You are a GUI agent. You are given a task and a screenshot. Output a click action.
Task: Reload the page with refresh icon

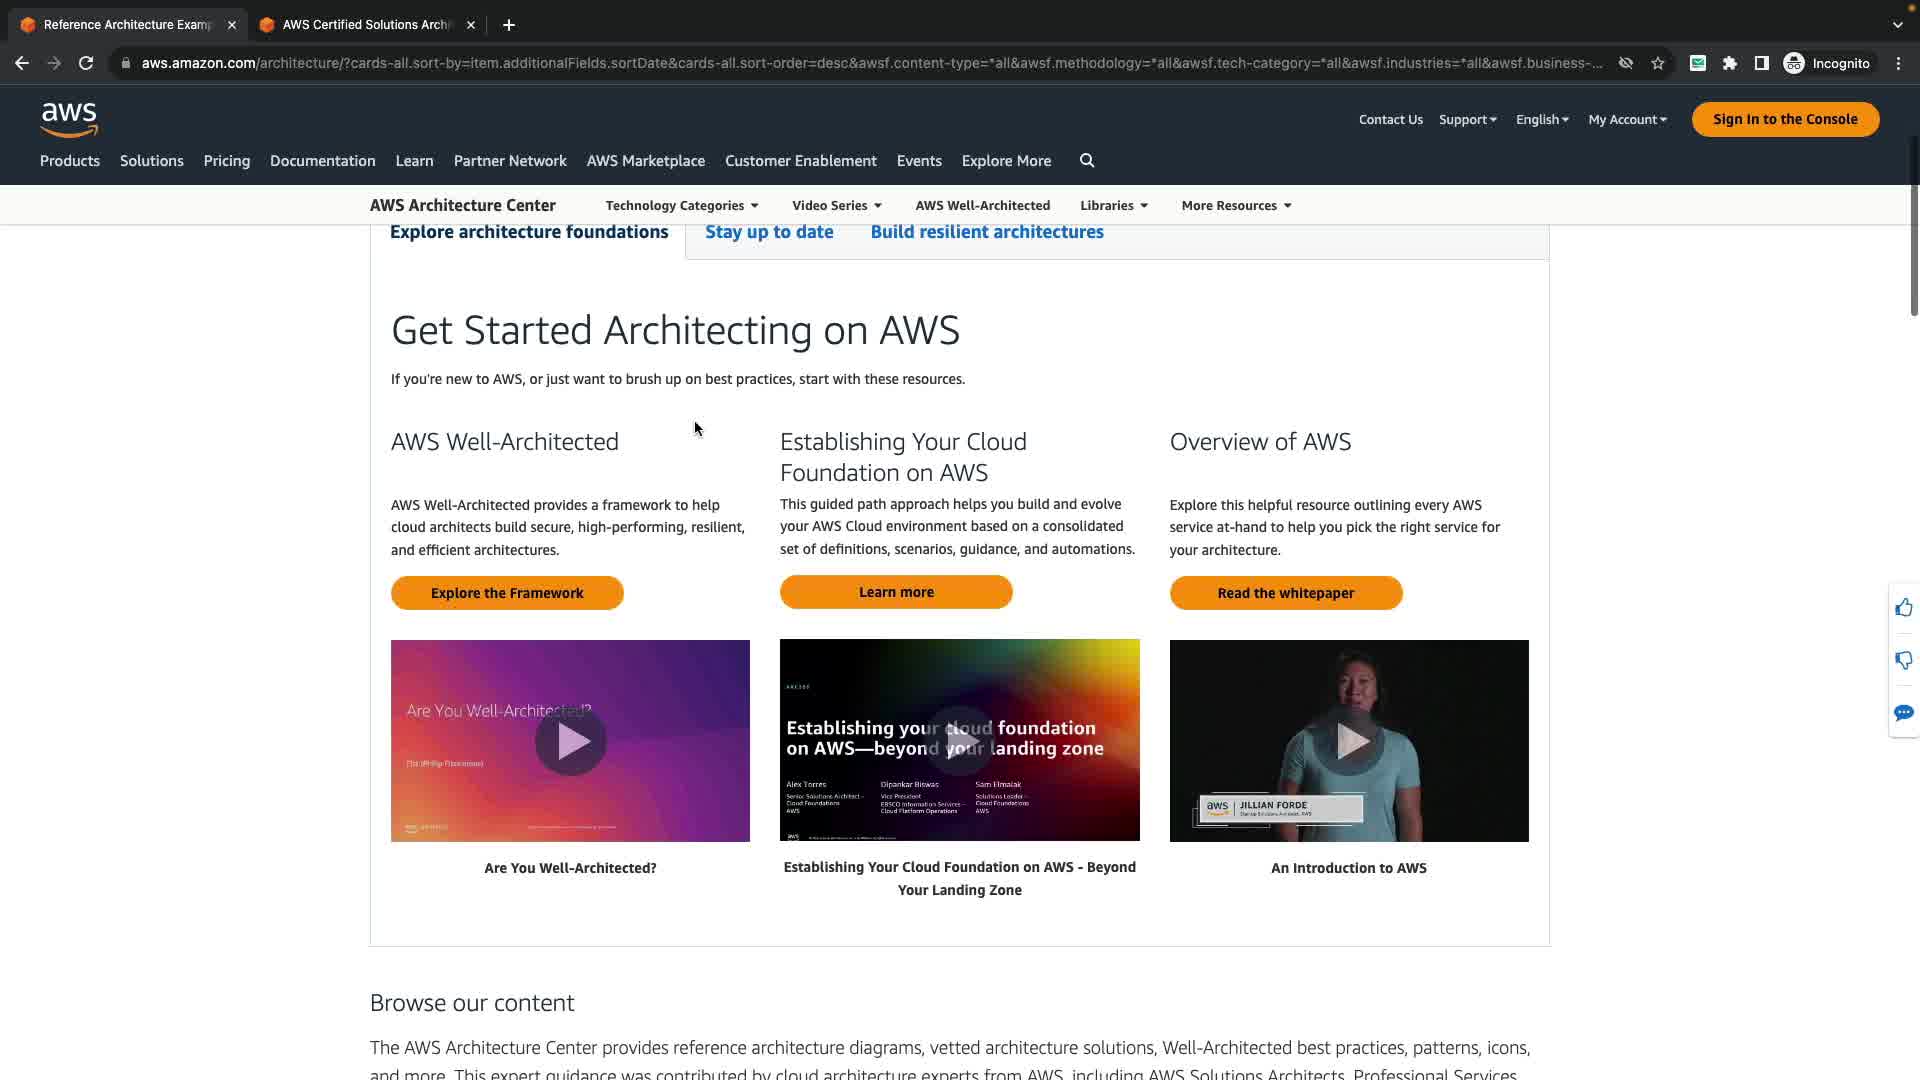click(x=86, y=63)
